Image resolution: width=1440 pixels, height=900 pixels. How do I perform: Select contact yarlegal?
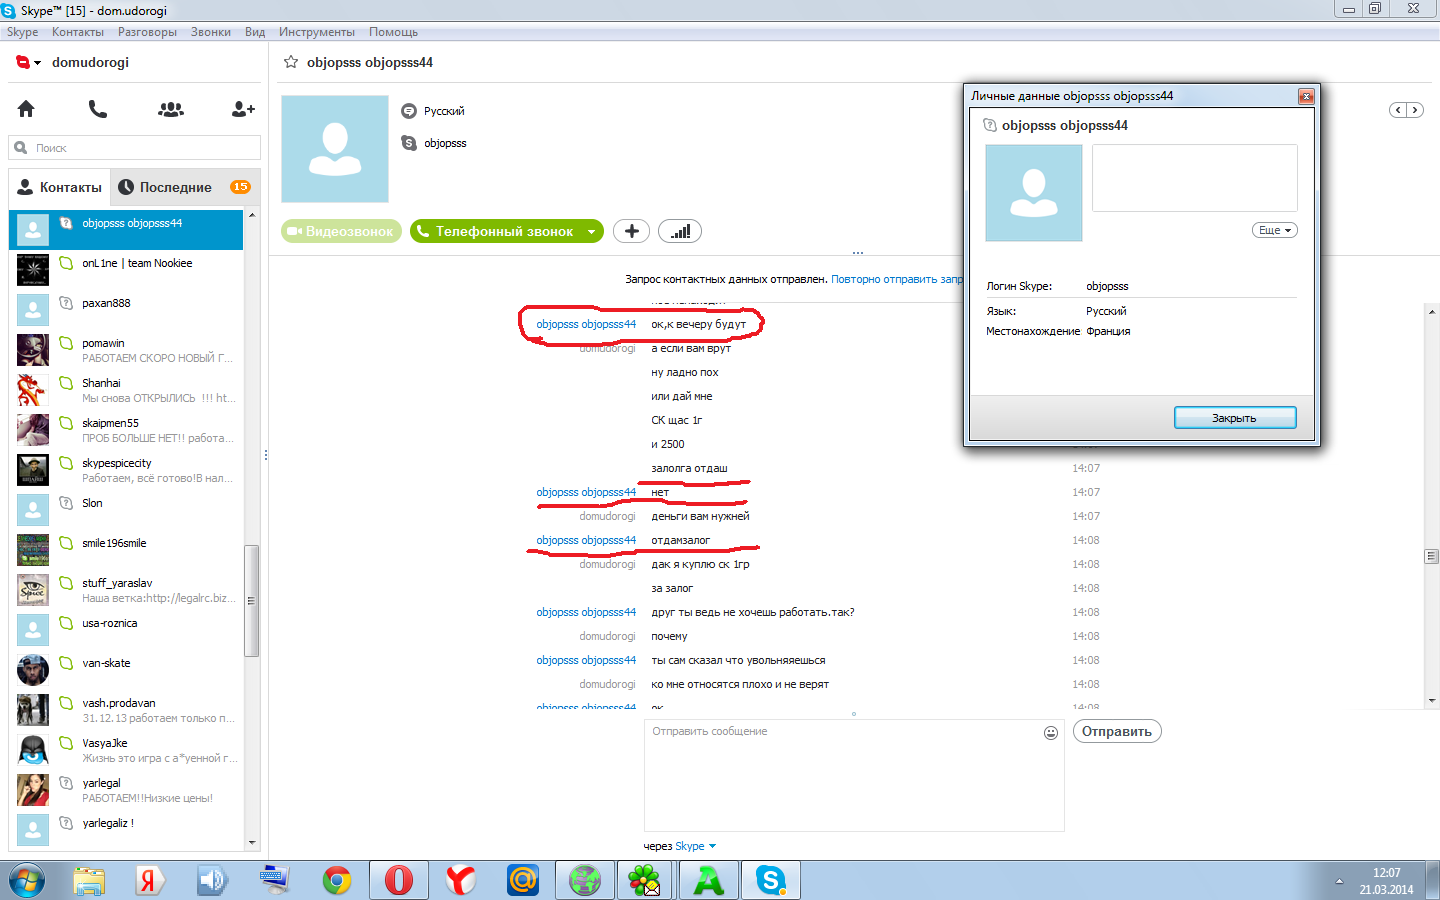[x=126, y=790]
